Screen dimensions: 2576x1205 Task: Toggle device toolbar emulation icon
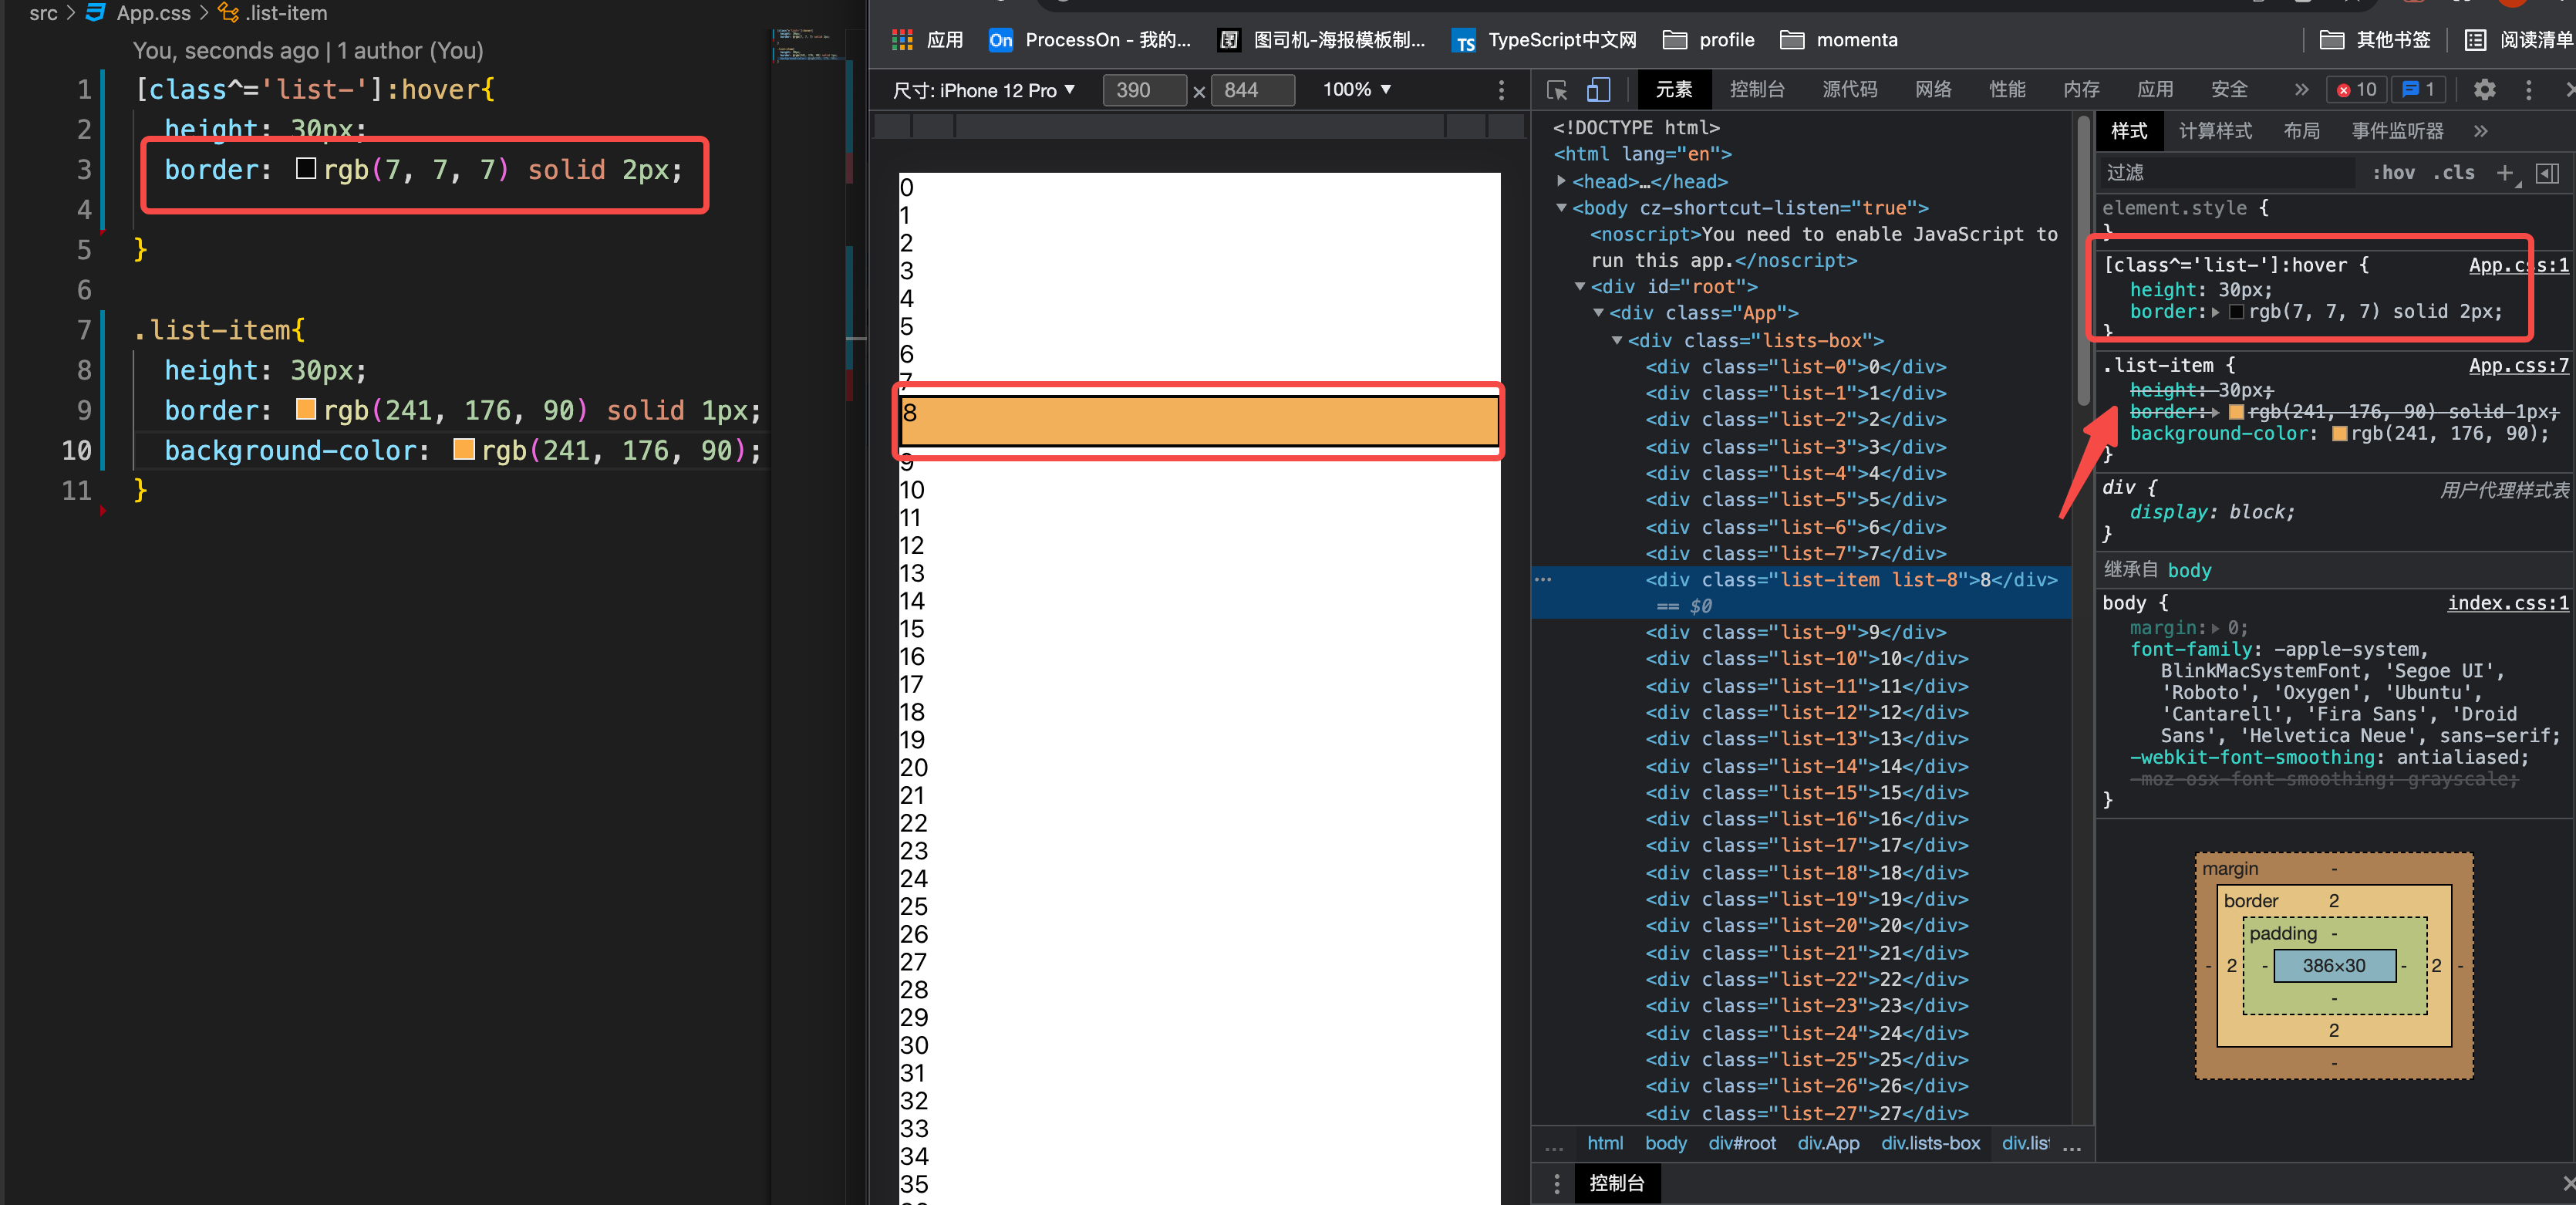1598,90
